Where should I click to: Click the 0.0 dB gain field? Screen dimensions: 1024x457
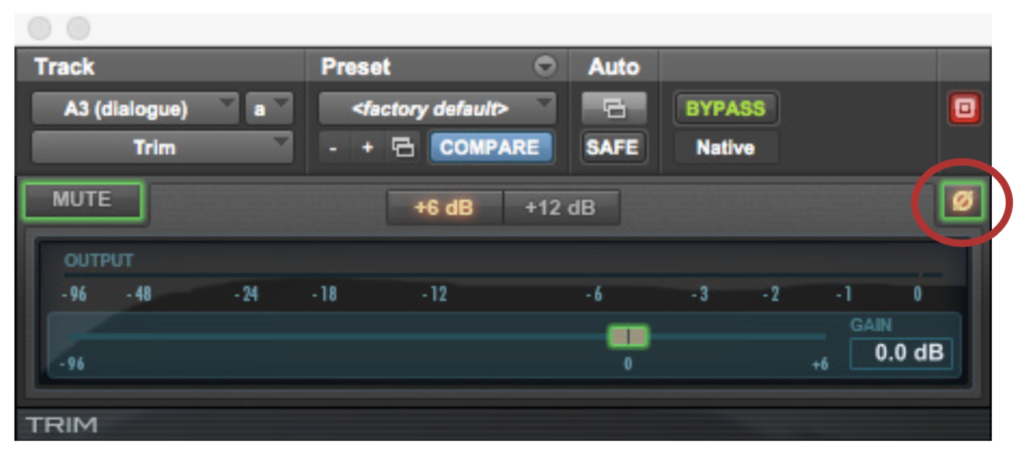click(901, 353)
